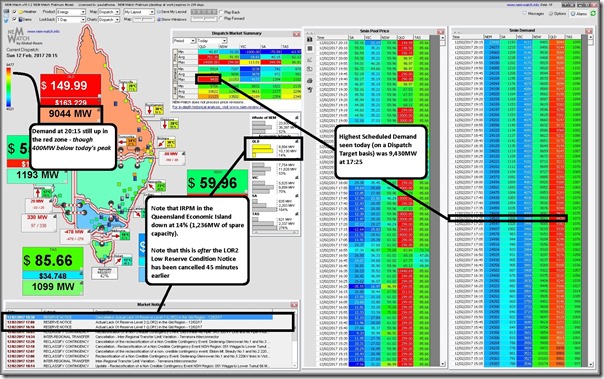The image size is (604, 379).
Task: Open the Today dropdown in Dispatch Market Summary
Action: coord(212,41)
